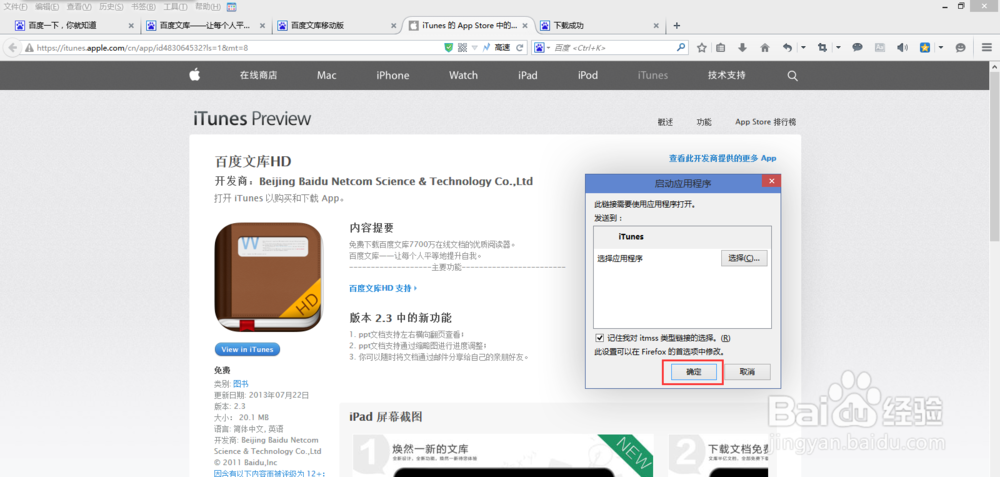Image resolution: width=1000 pixels, height=477 pixels.
Task: Close the 百度文库移动版 tab
Action: tap(394, 26)
